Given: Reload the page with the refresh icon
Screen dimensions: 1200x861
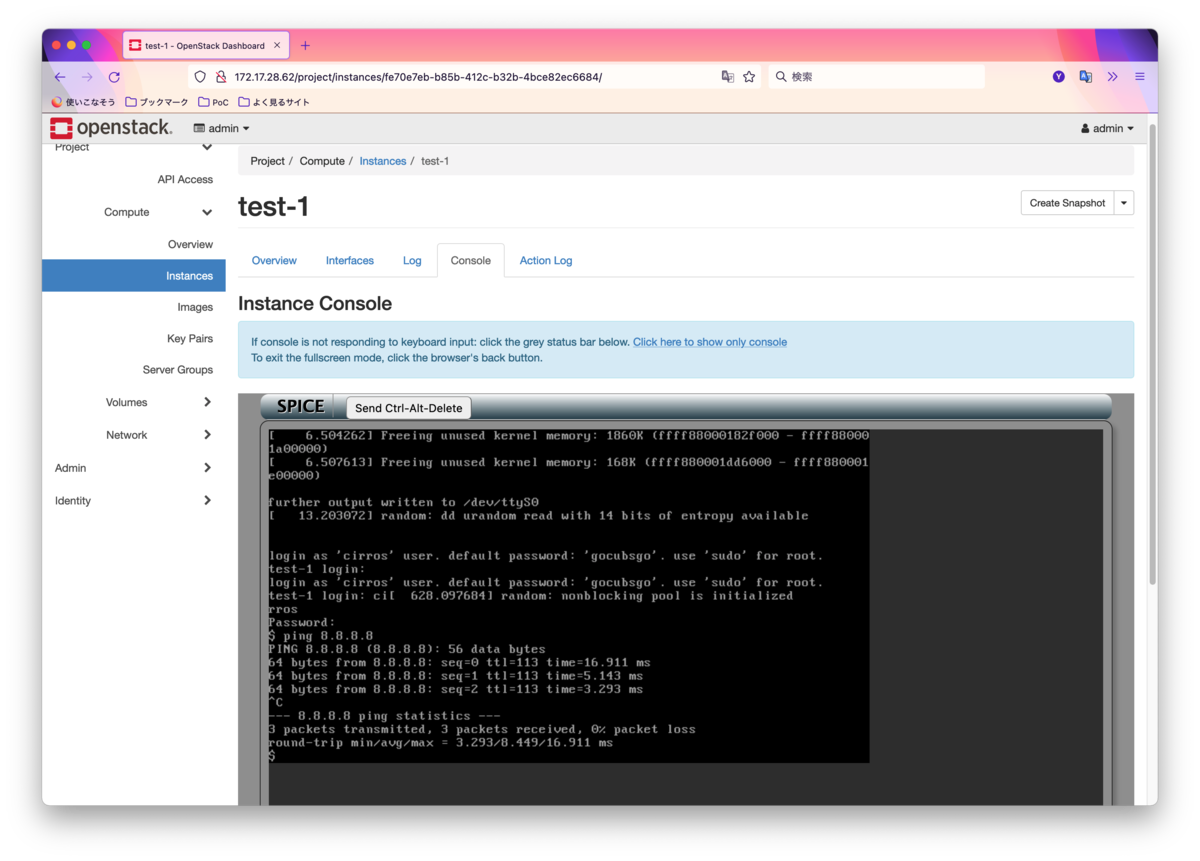Looking at the screenshot, I should 114,77.
